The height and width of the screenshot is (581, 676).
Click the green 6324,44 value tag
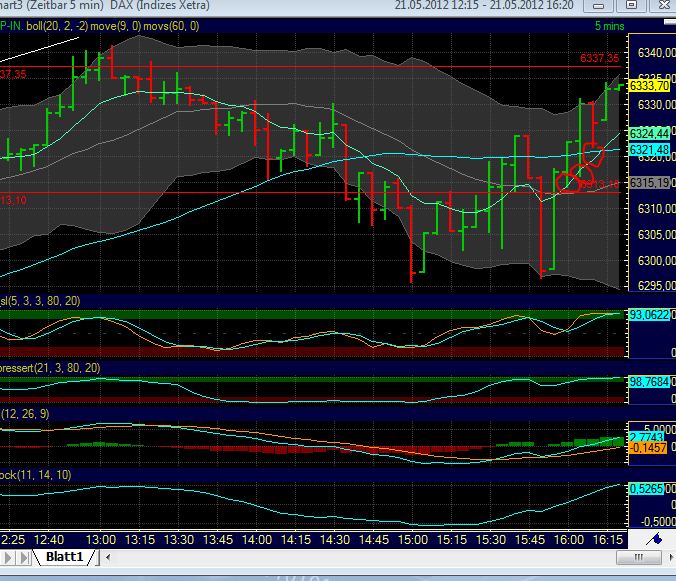coord(650,134)
